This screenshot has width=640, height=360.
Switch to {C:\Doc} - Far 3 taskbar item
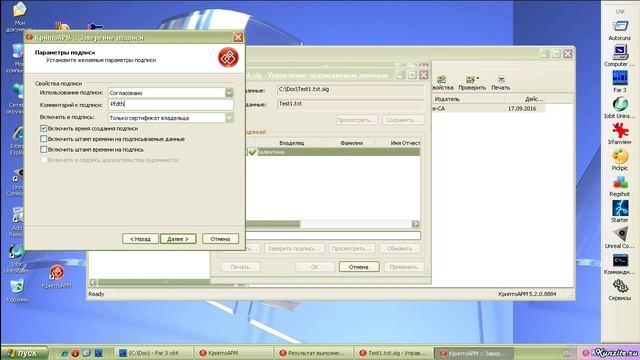(153, 353)
